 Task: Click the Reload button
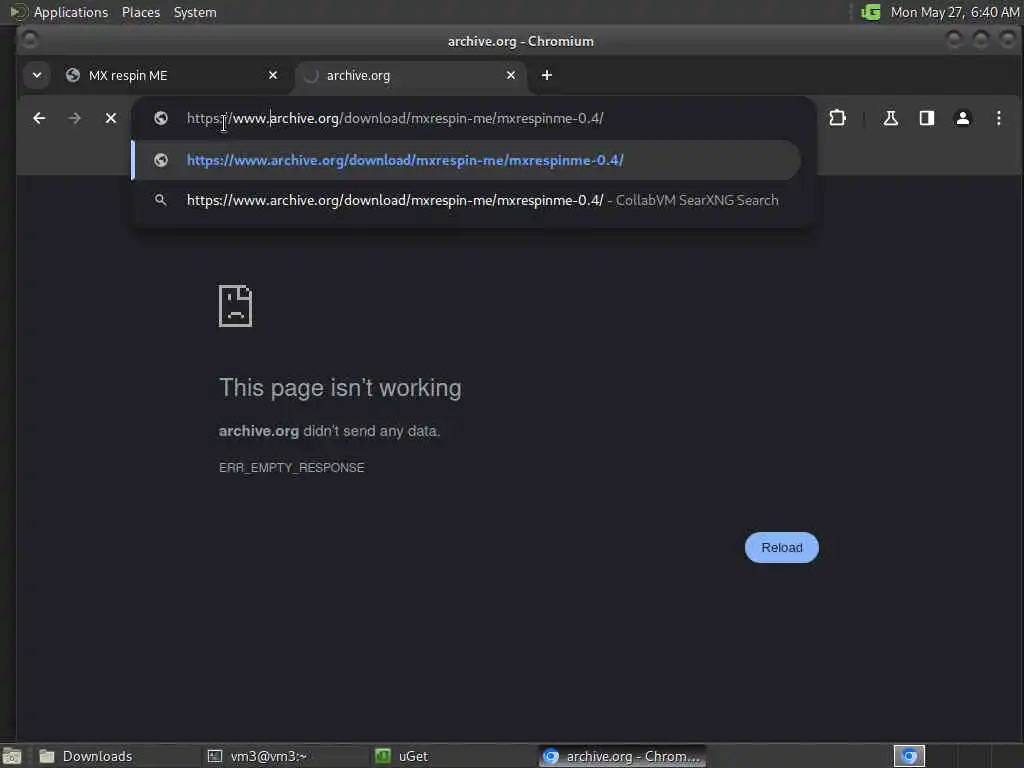[782, 547]
